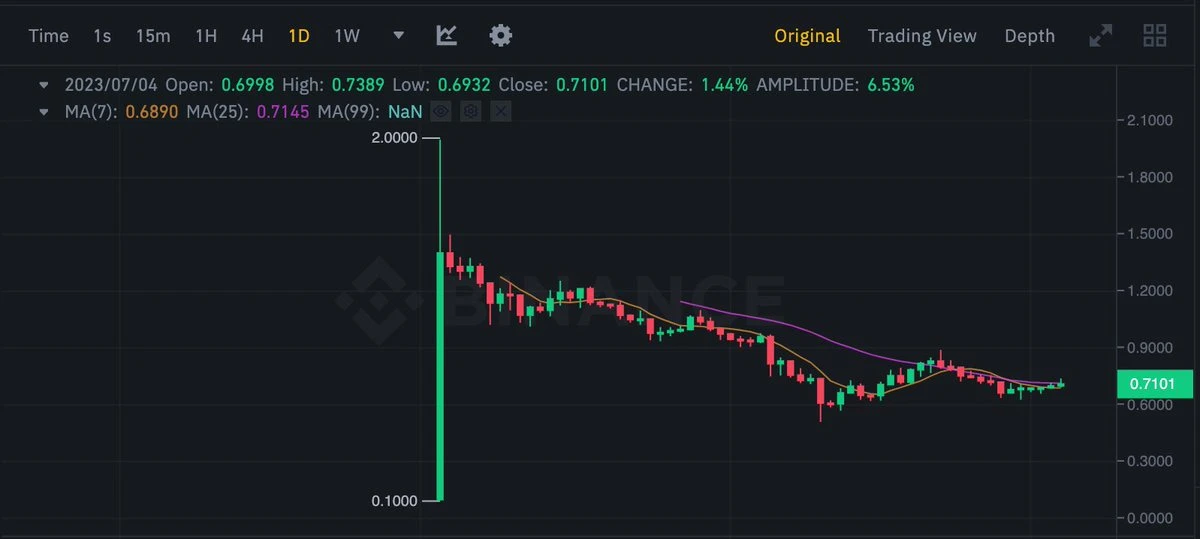Hide the MA indicator using eye icon

pyautogui.click(x=441, y=112)
